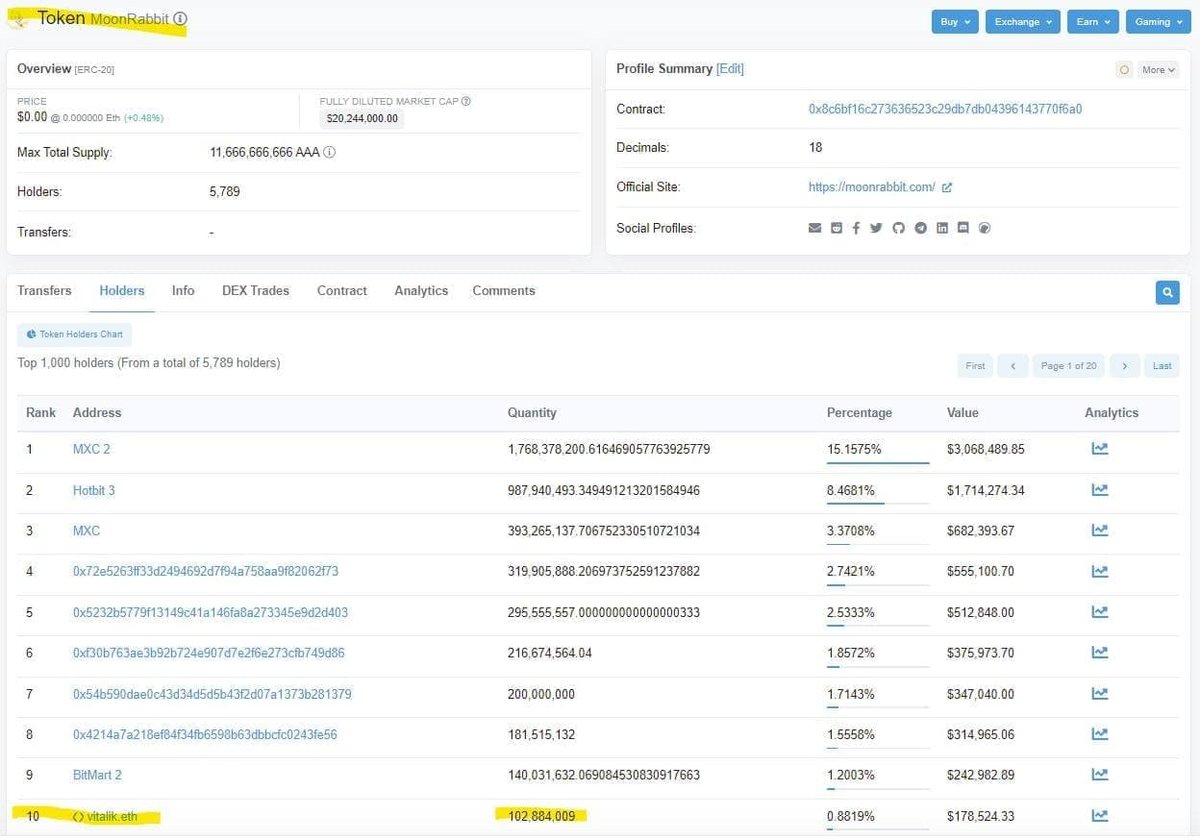Visit the moonrabbit.com official site link
Image resolution: width=1200 pixels, height=840 pixels.
pos(872,187)
